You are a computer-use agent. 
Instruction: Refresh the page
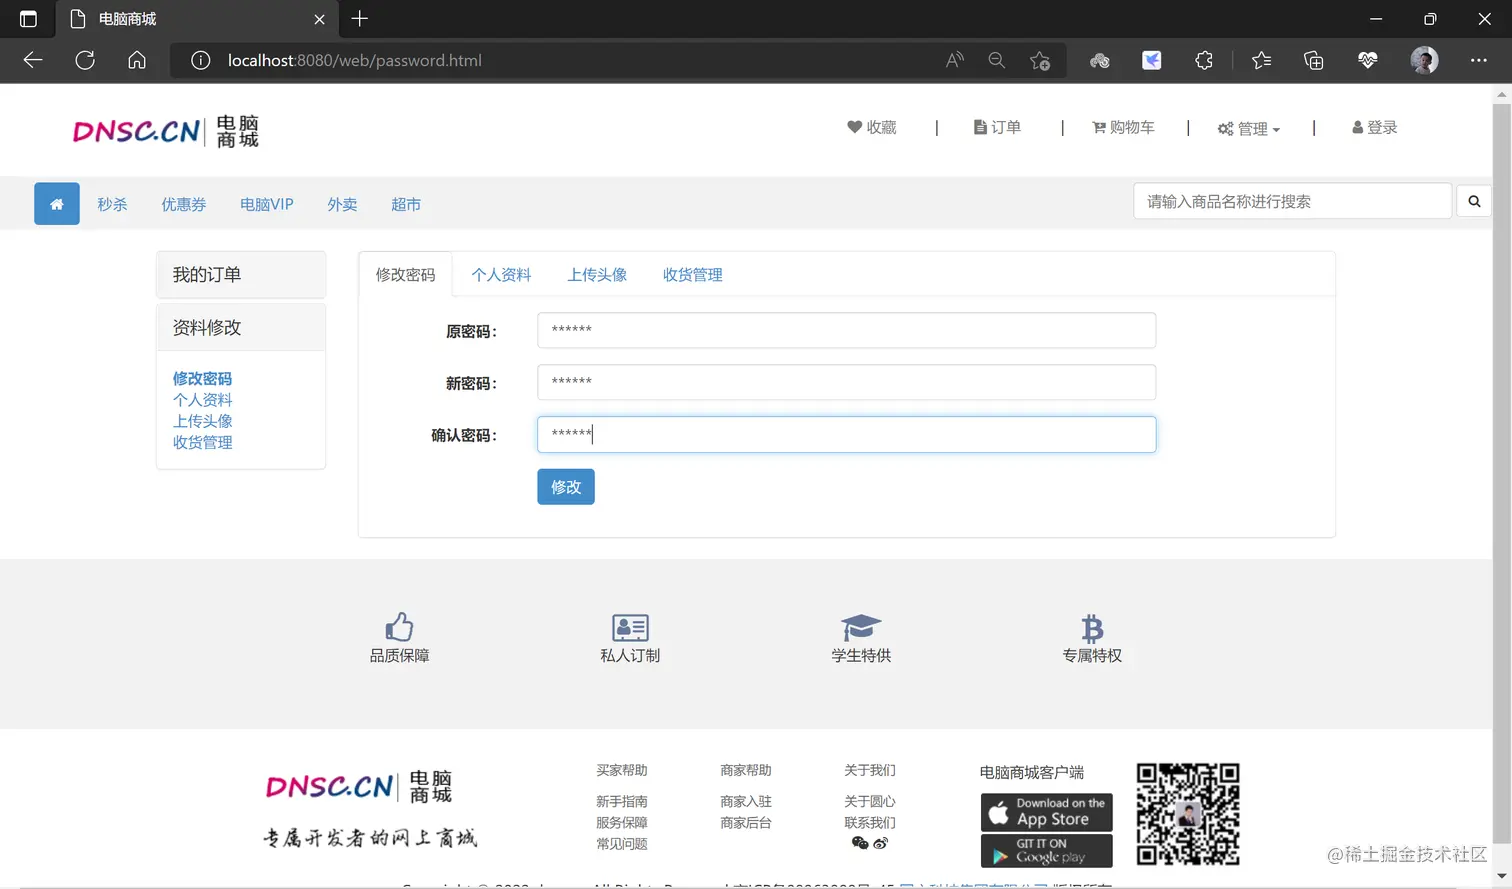[85, 60]
